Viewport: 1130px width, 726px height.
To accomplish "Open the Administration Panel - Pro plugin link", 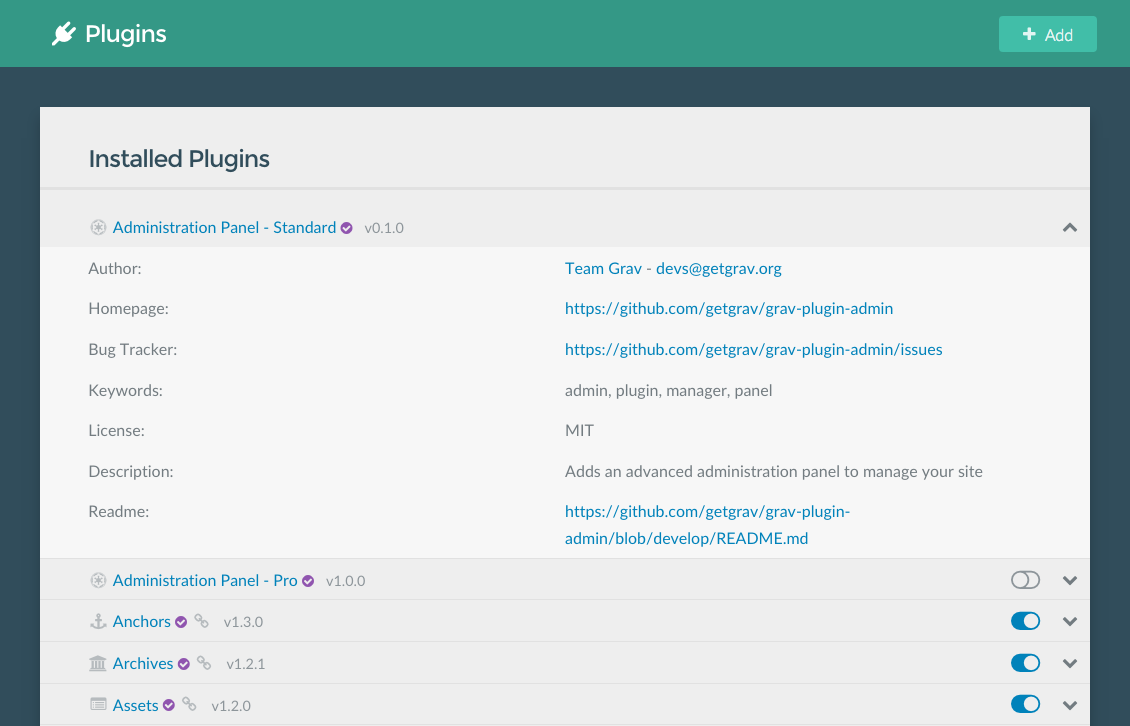I will [x=205, y=580].
